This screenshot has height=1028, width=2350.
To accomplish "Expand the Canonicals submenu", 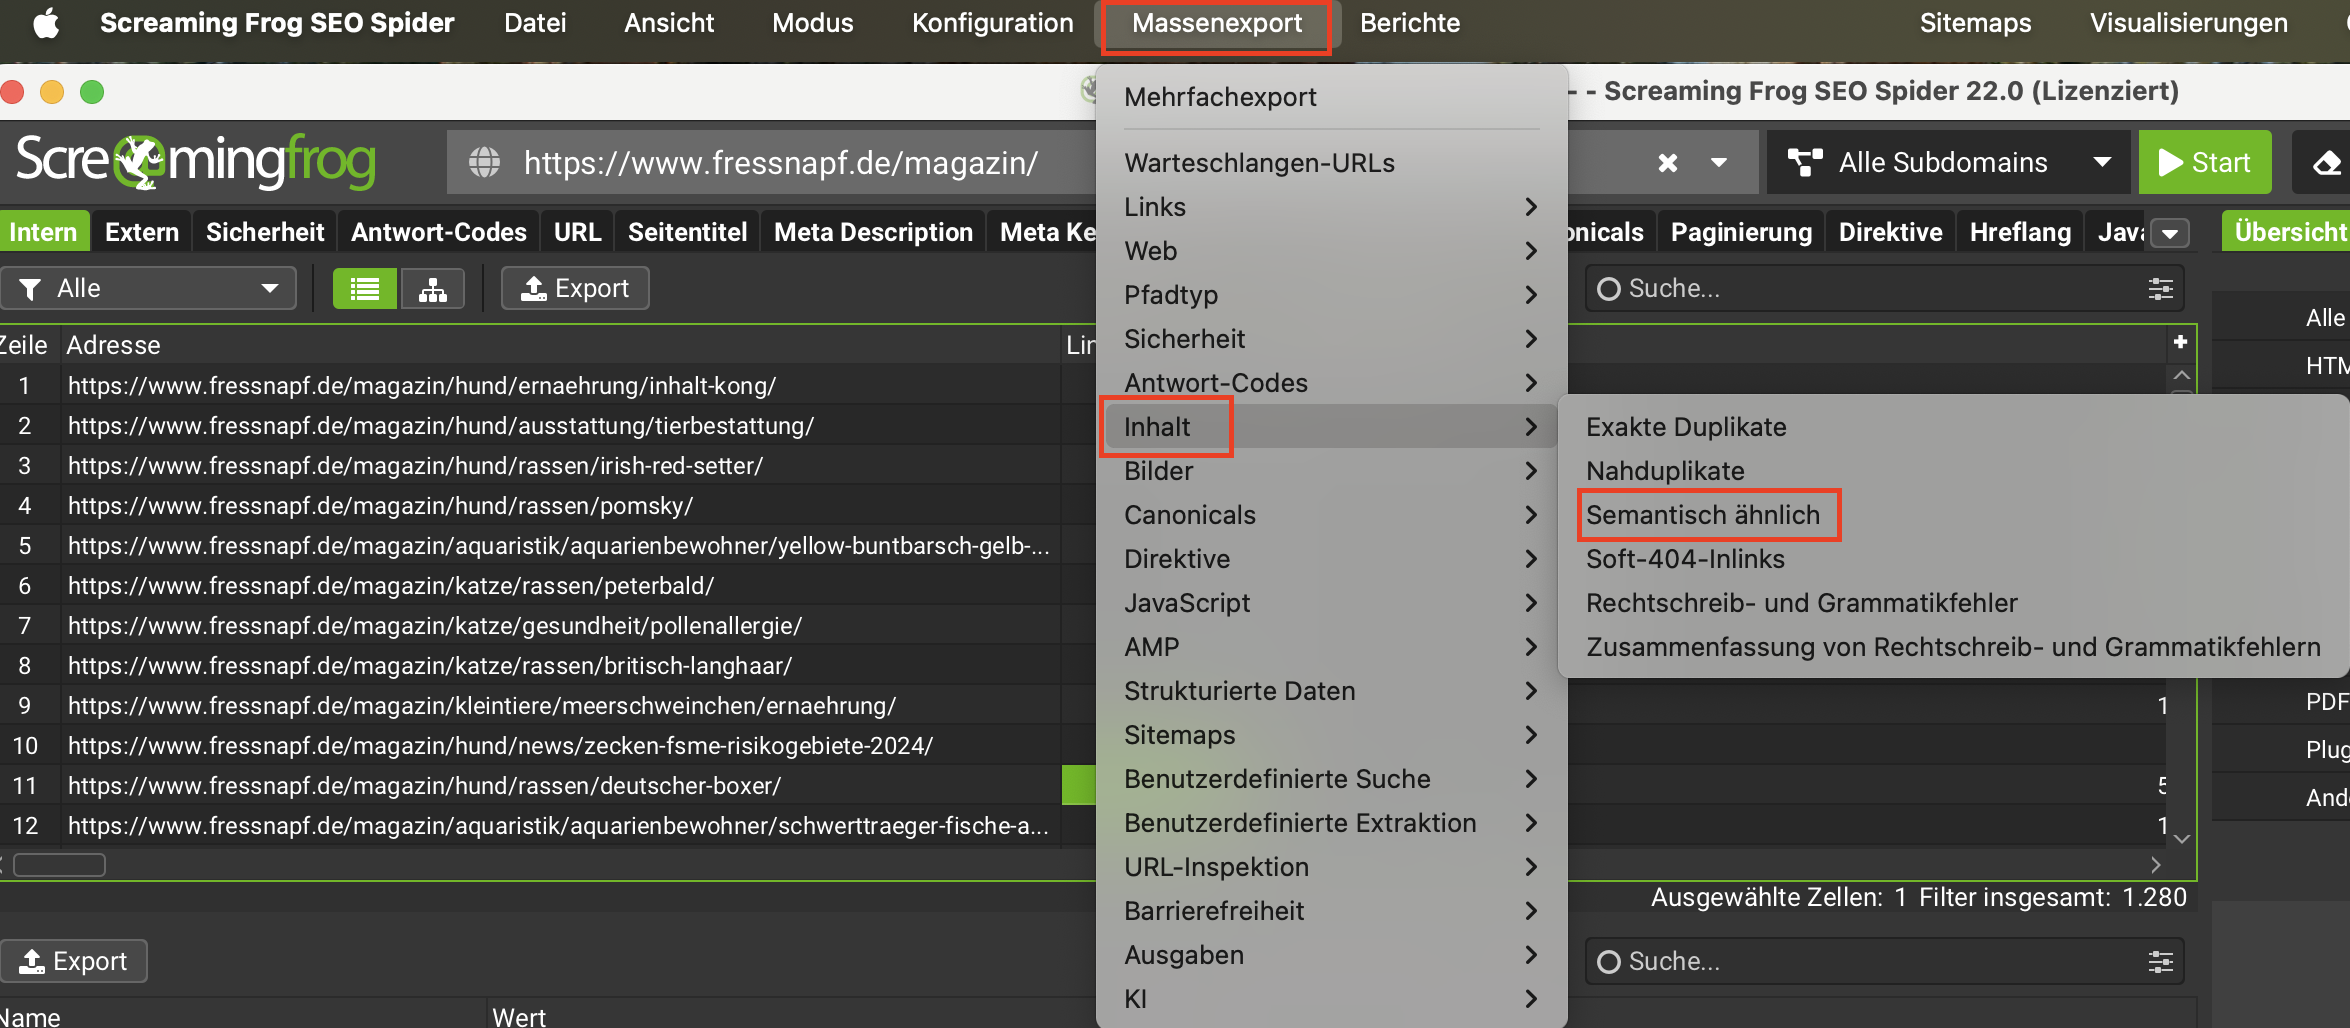I will (x=1332, y=515).
